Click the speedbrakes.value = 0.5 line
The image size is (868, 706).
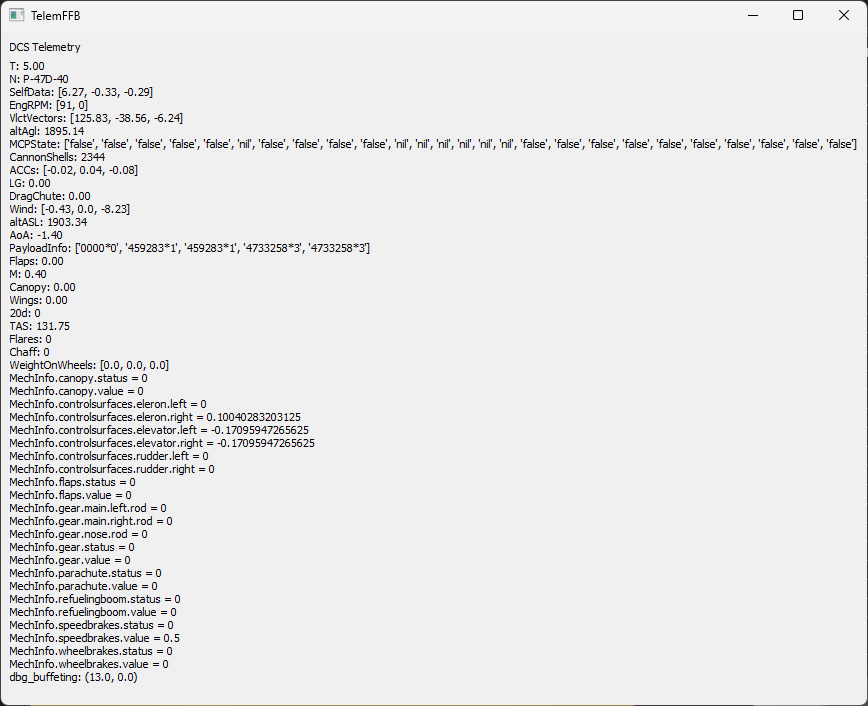tap(94, 638)
